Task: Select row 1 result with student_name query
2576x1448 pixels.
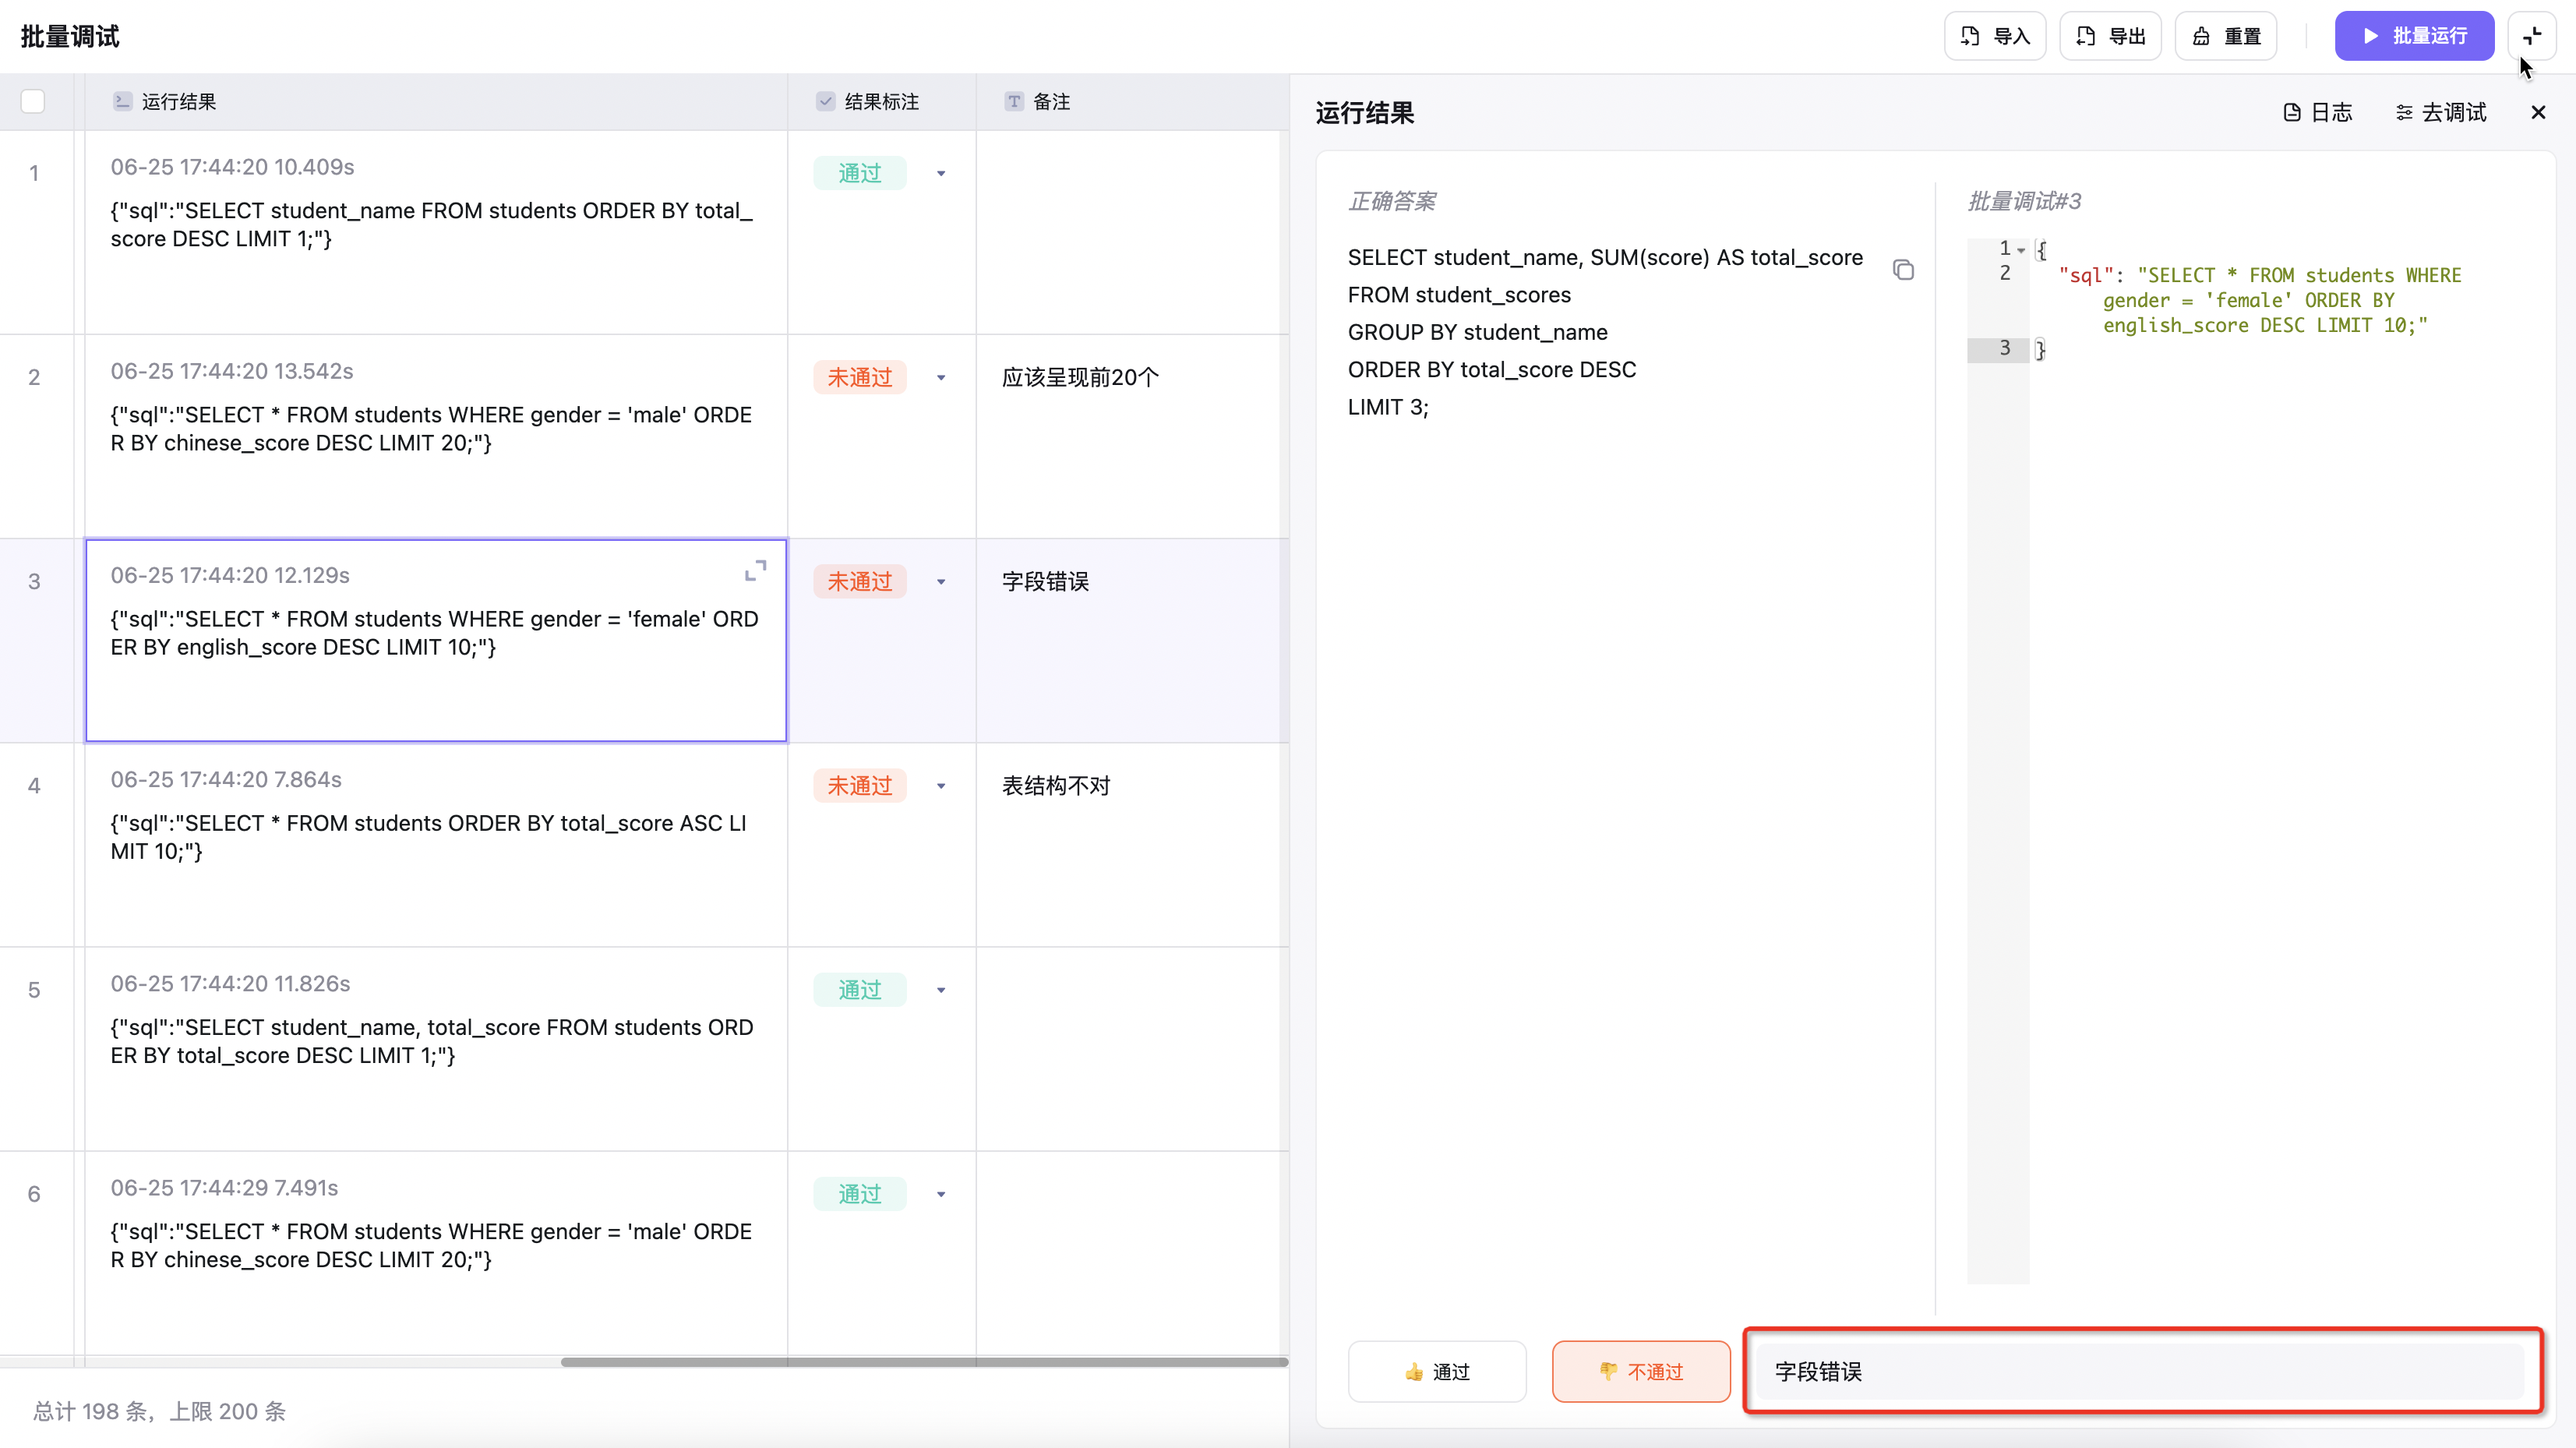Action: [436, 232]
